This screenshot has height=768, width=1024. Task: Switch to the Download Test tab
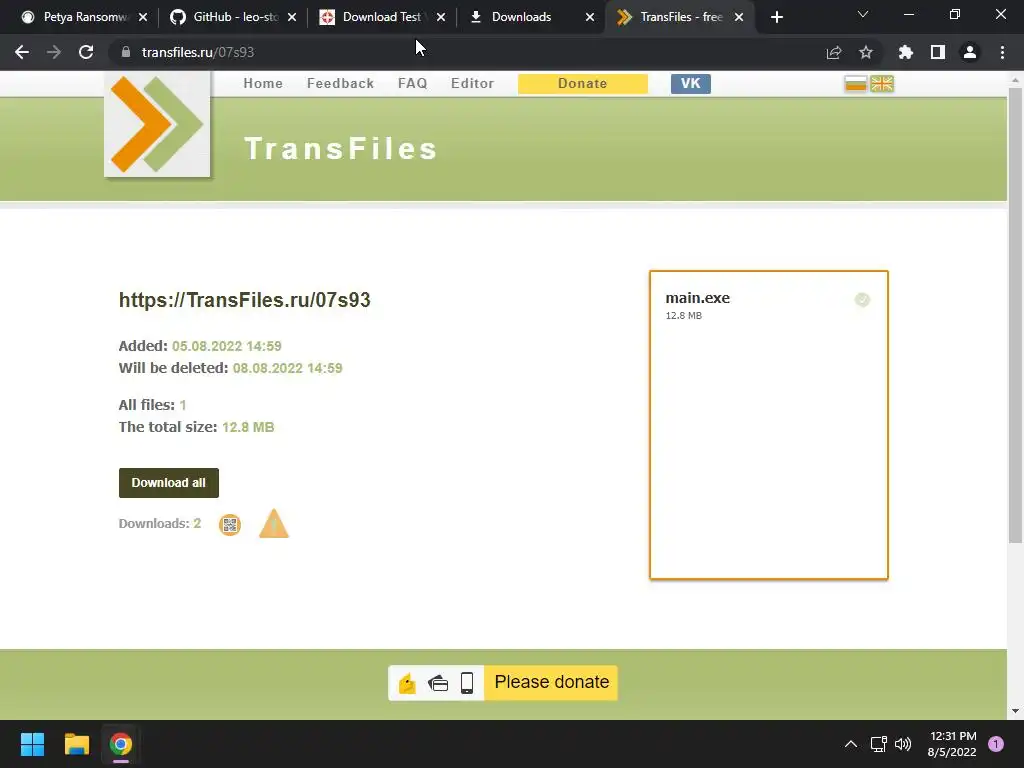pyautogui.click(x=382, y=17)
